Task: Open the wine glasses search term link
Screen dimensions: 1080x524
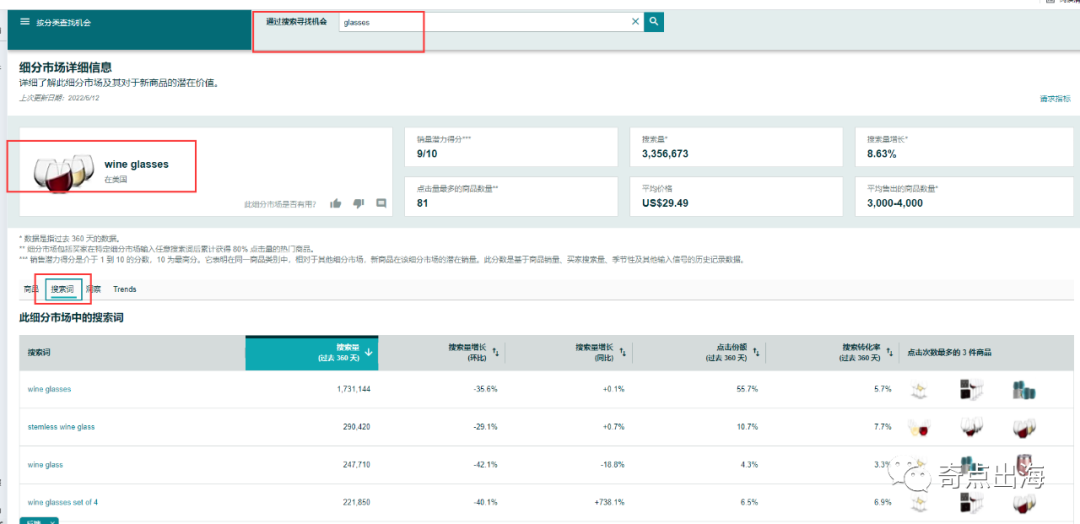Action: pyautogui.click(x=50, y=389)
